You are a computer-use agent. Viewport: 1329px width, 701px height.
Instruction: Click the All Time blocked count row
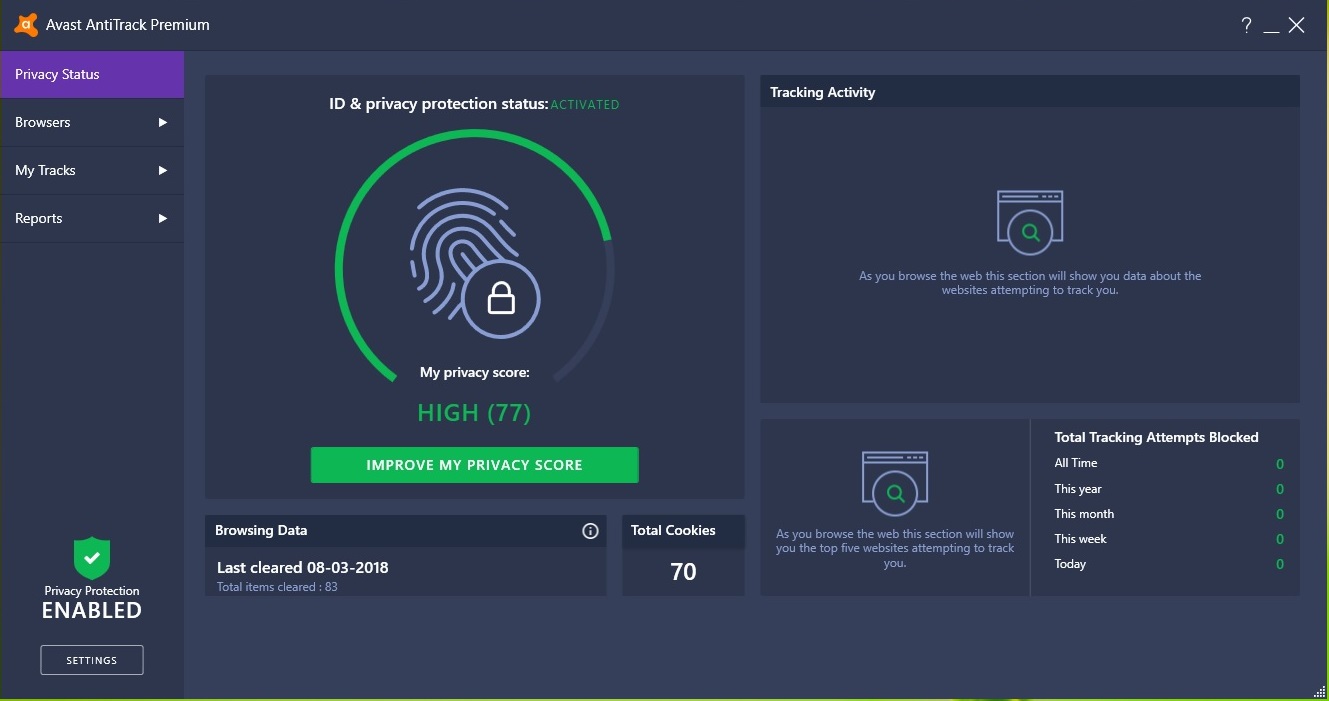click(1168, 463)
